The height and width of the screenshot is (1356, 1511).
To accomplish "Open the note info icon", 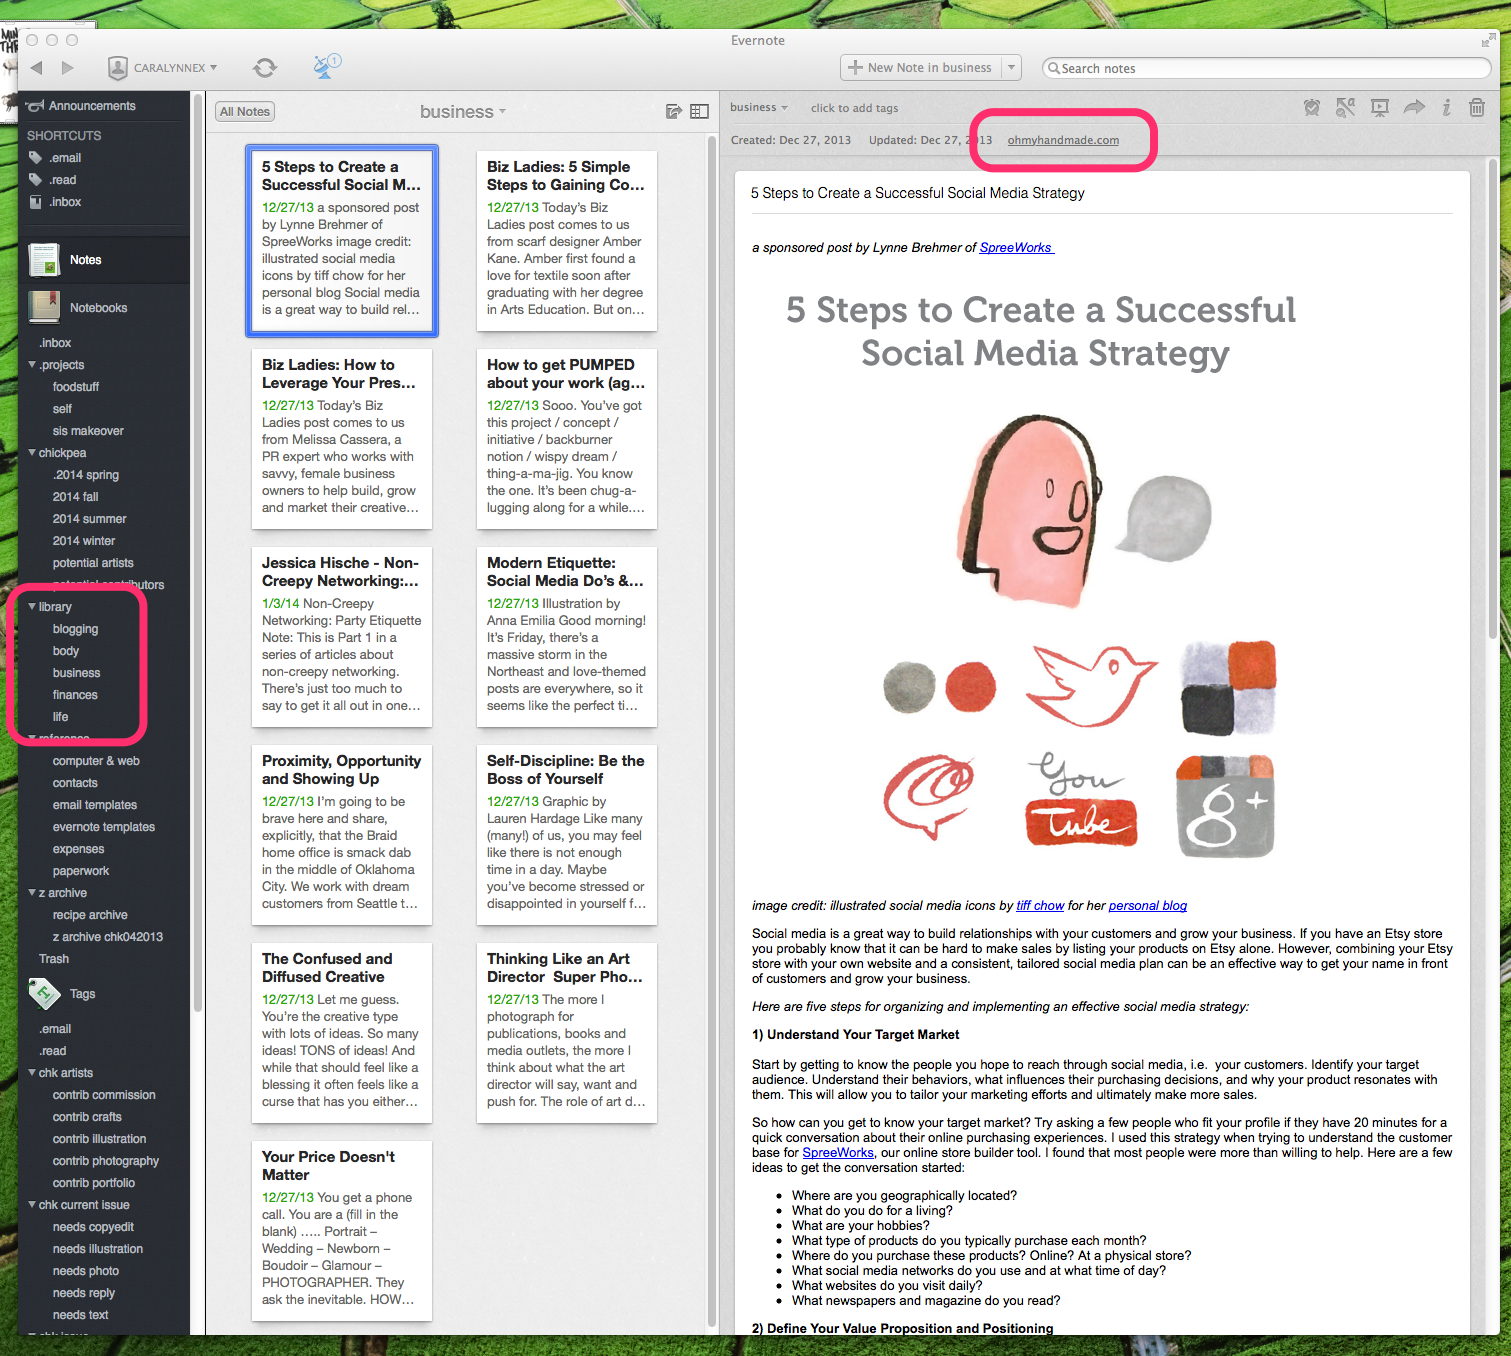I will click(x=1446, y=107).
